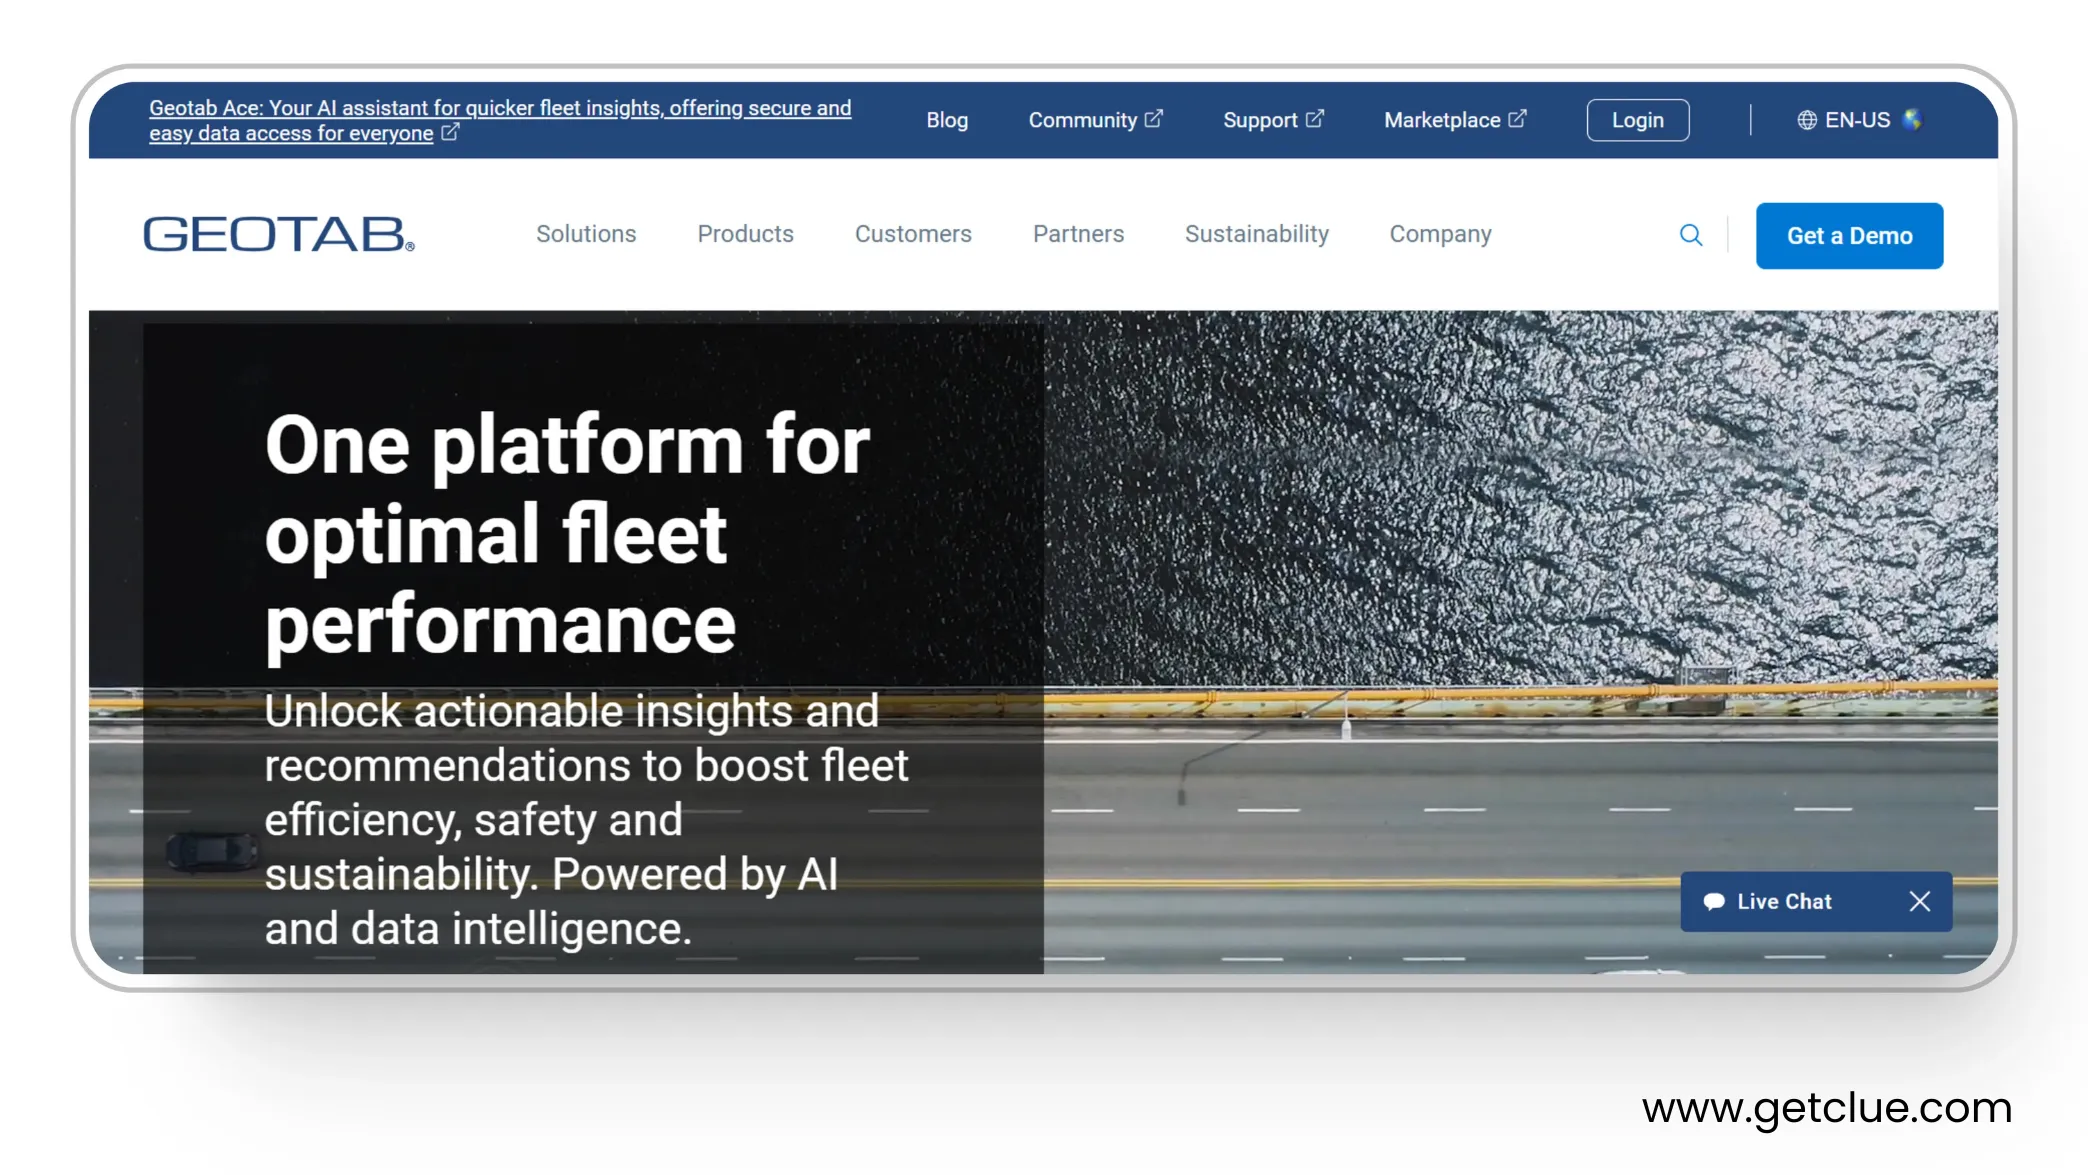Click the Geotab logo
This screenshot has height=1175, width=2088.
click(278, 234)
